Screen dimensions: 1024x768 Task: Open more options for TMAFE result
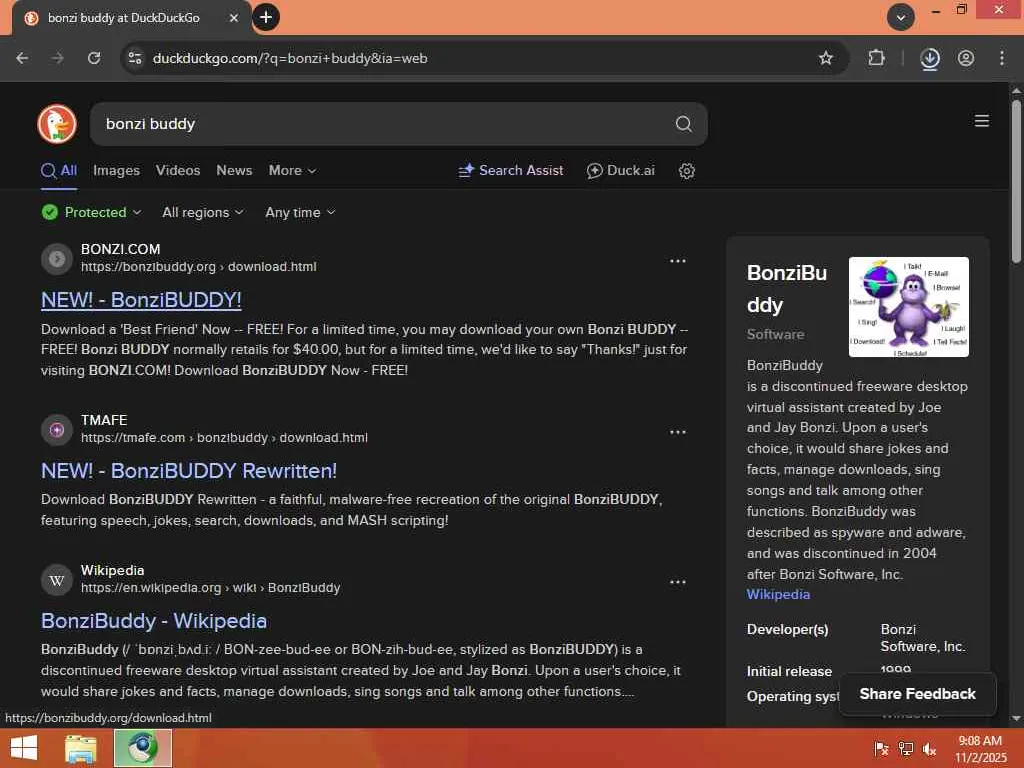pyautogui.click(x=678, y=432)
